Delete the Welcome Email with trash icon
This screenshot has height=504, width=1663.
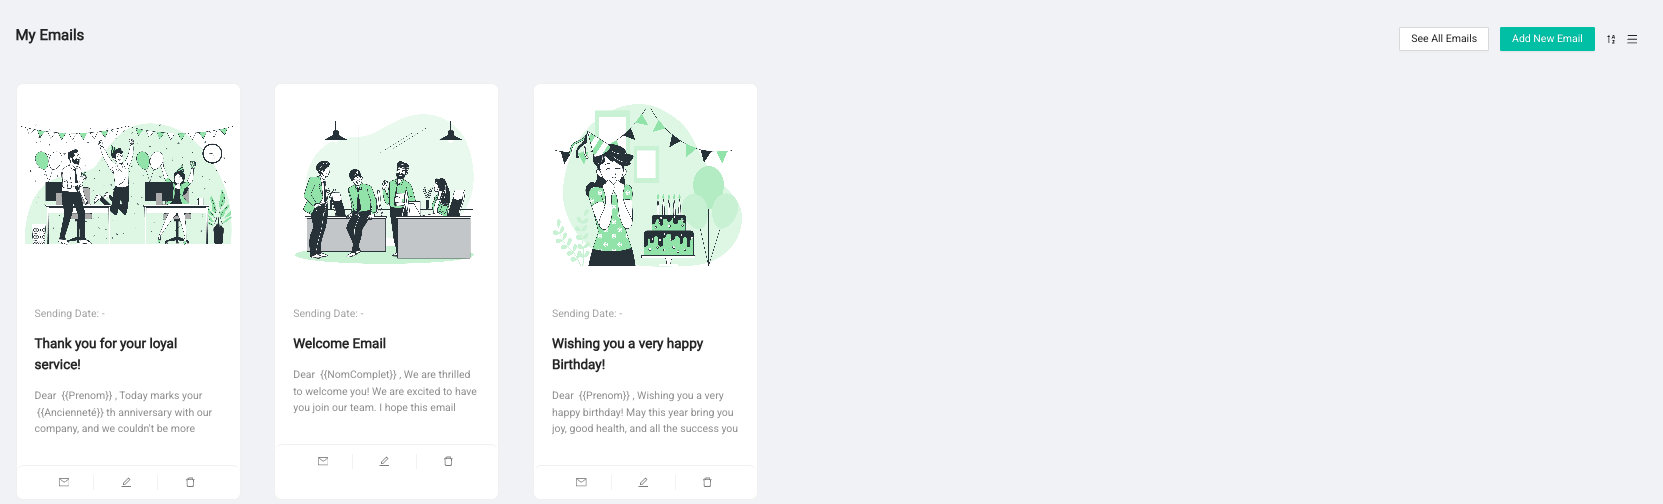pyautogui.click(x=448, y=461)
